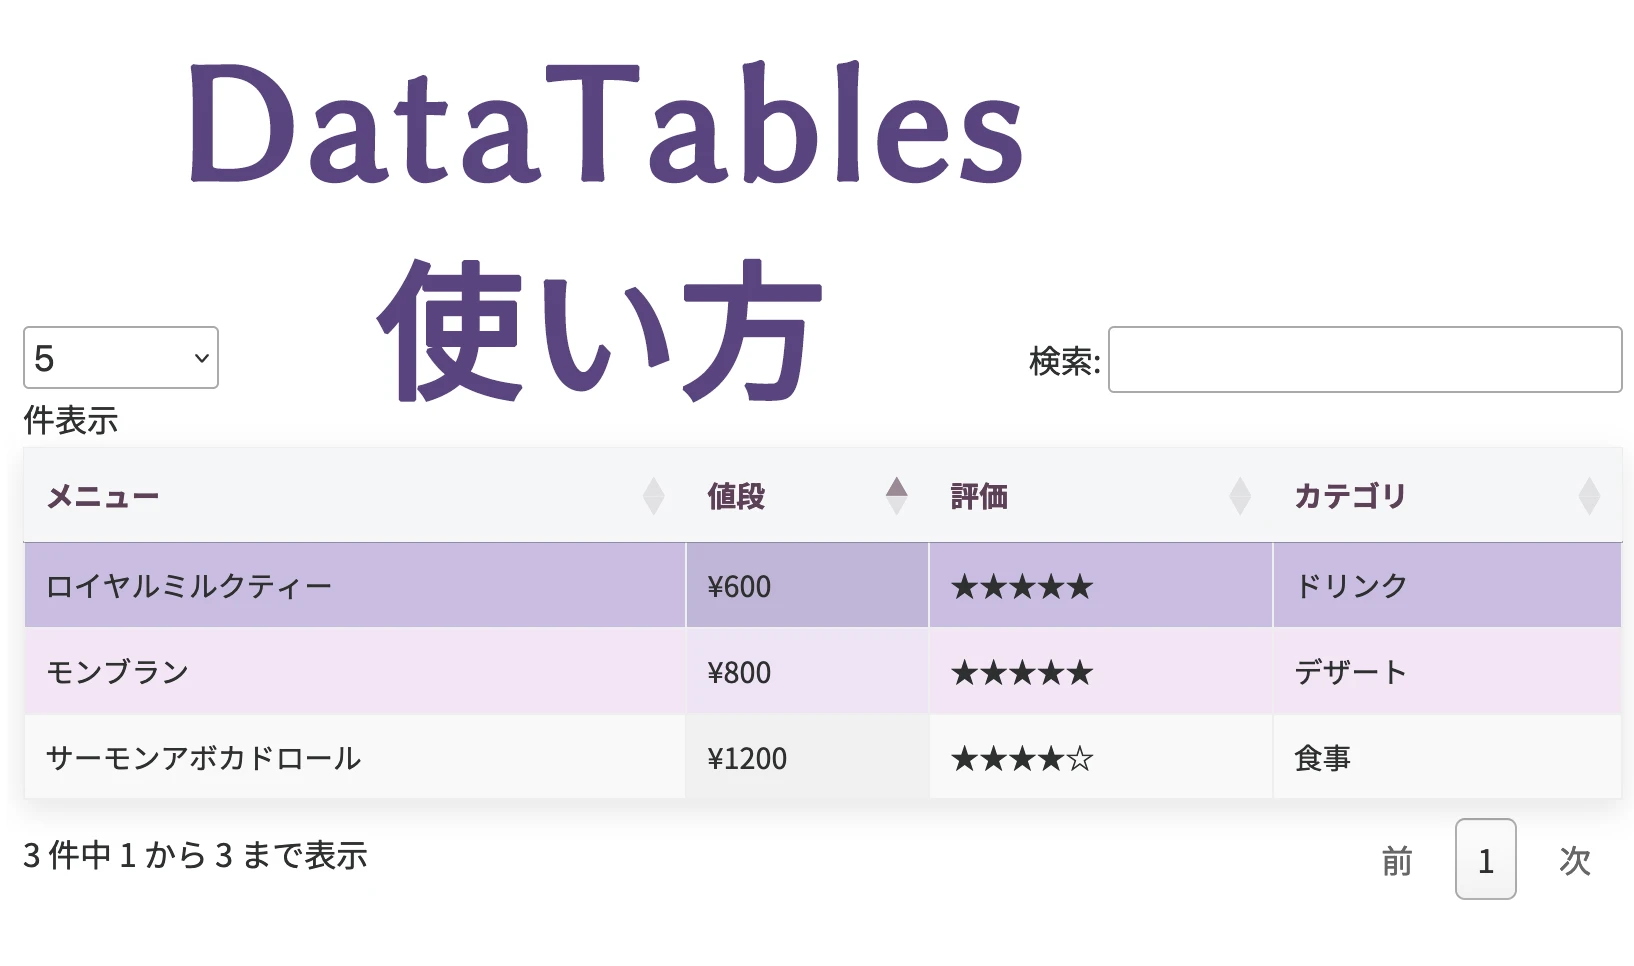Screen dimensions: 1634x966
Task: Click the half-filled star of サーモンアボカドロール rating
Action: (x=1081, y=758)
